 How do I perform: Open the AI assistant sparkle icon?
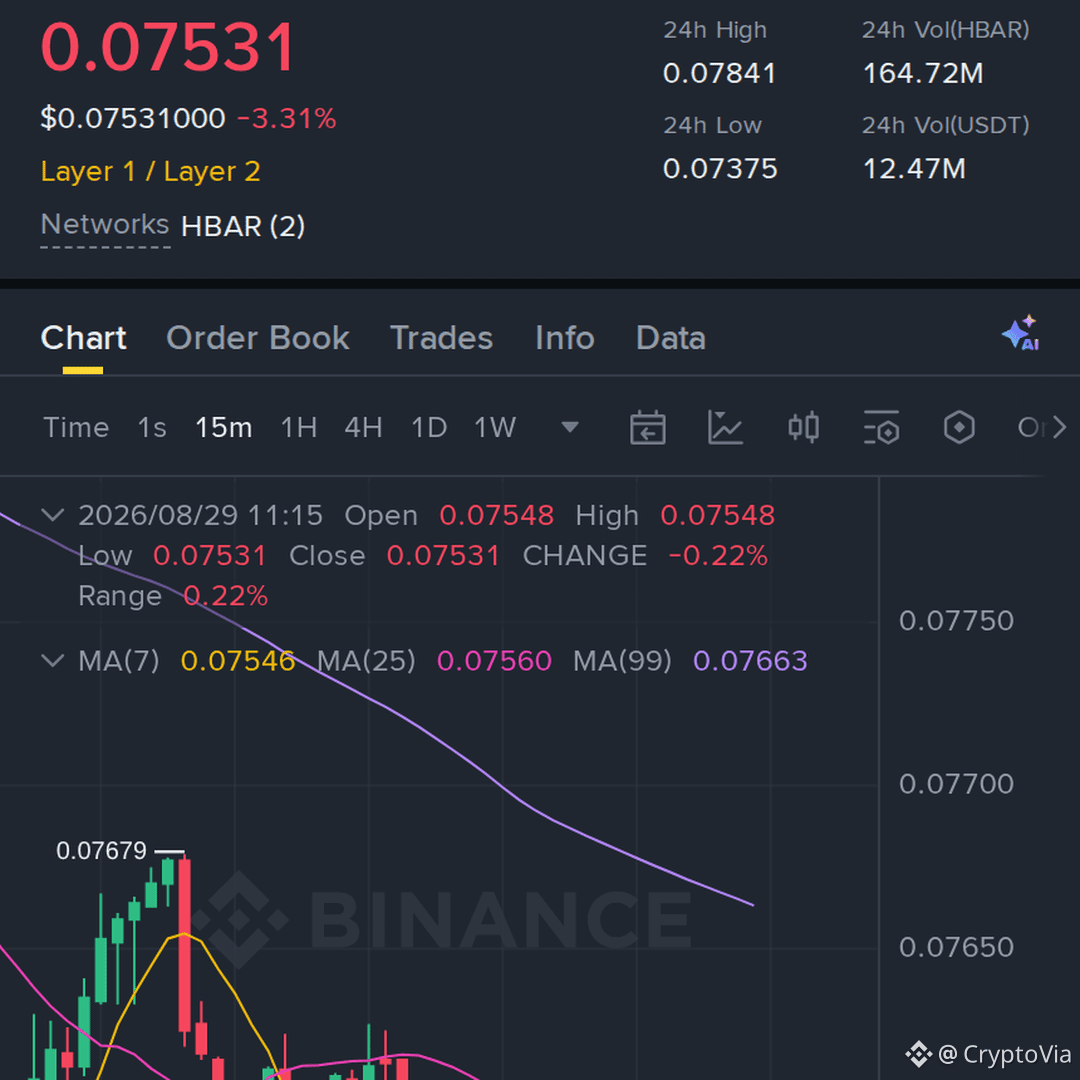(x=1021, y=334)
